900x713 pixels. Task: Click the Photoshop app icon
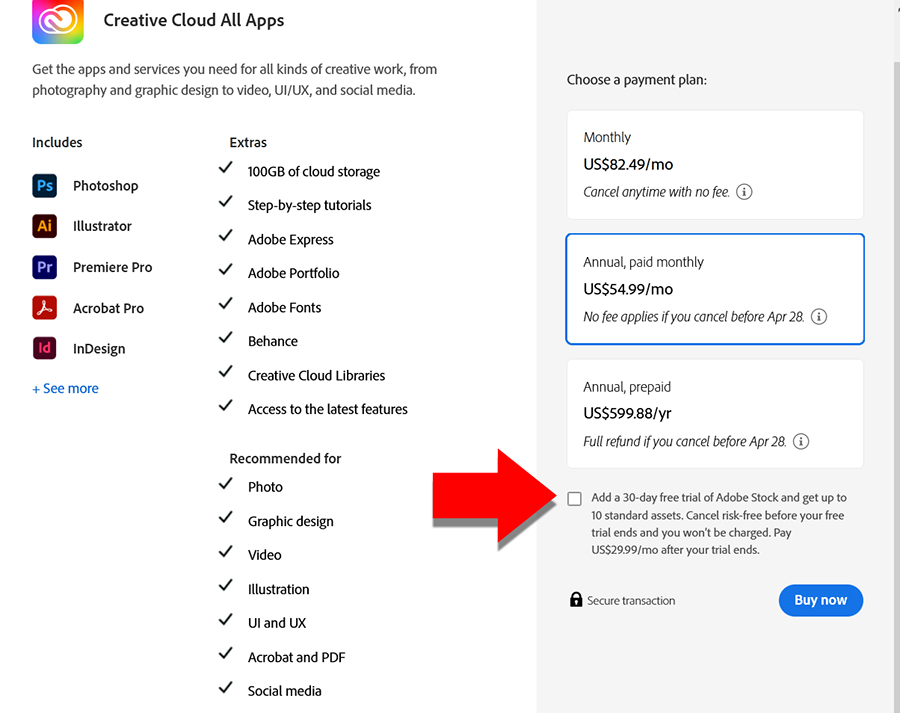tap(44, 186)
